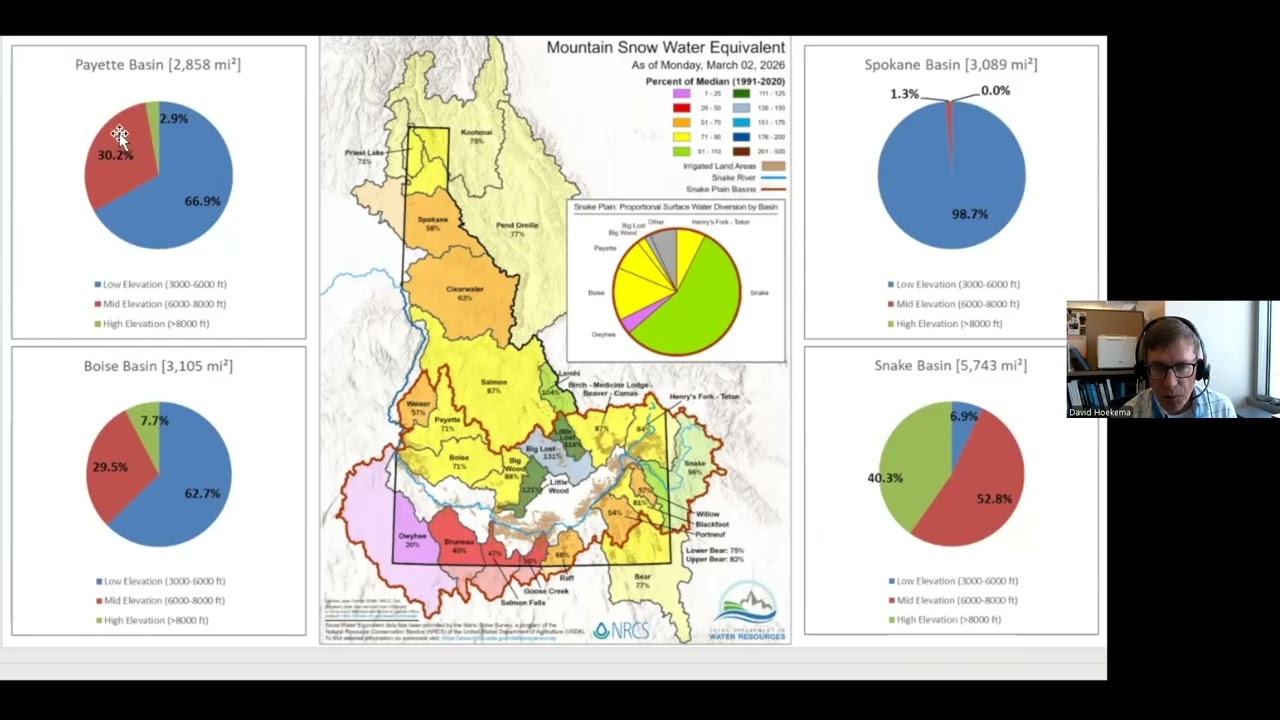Click the 0.0% label on Spokane pie
The height and width of the screenshot is (720, 1280).
click(x=996, y=90)
